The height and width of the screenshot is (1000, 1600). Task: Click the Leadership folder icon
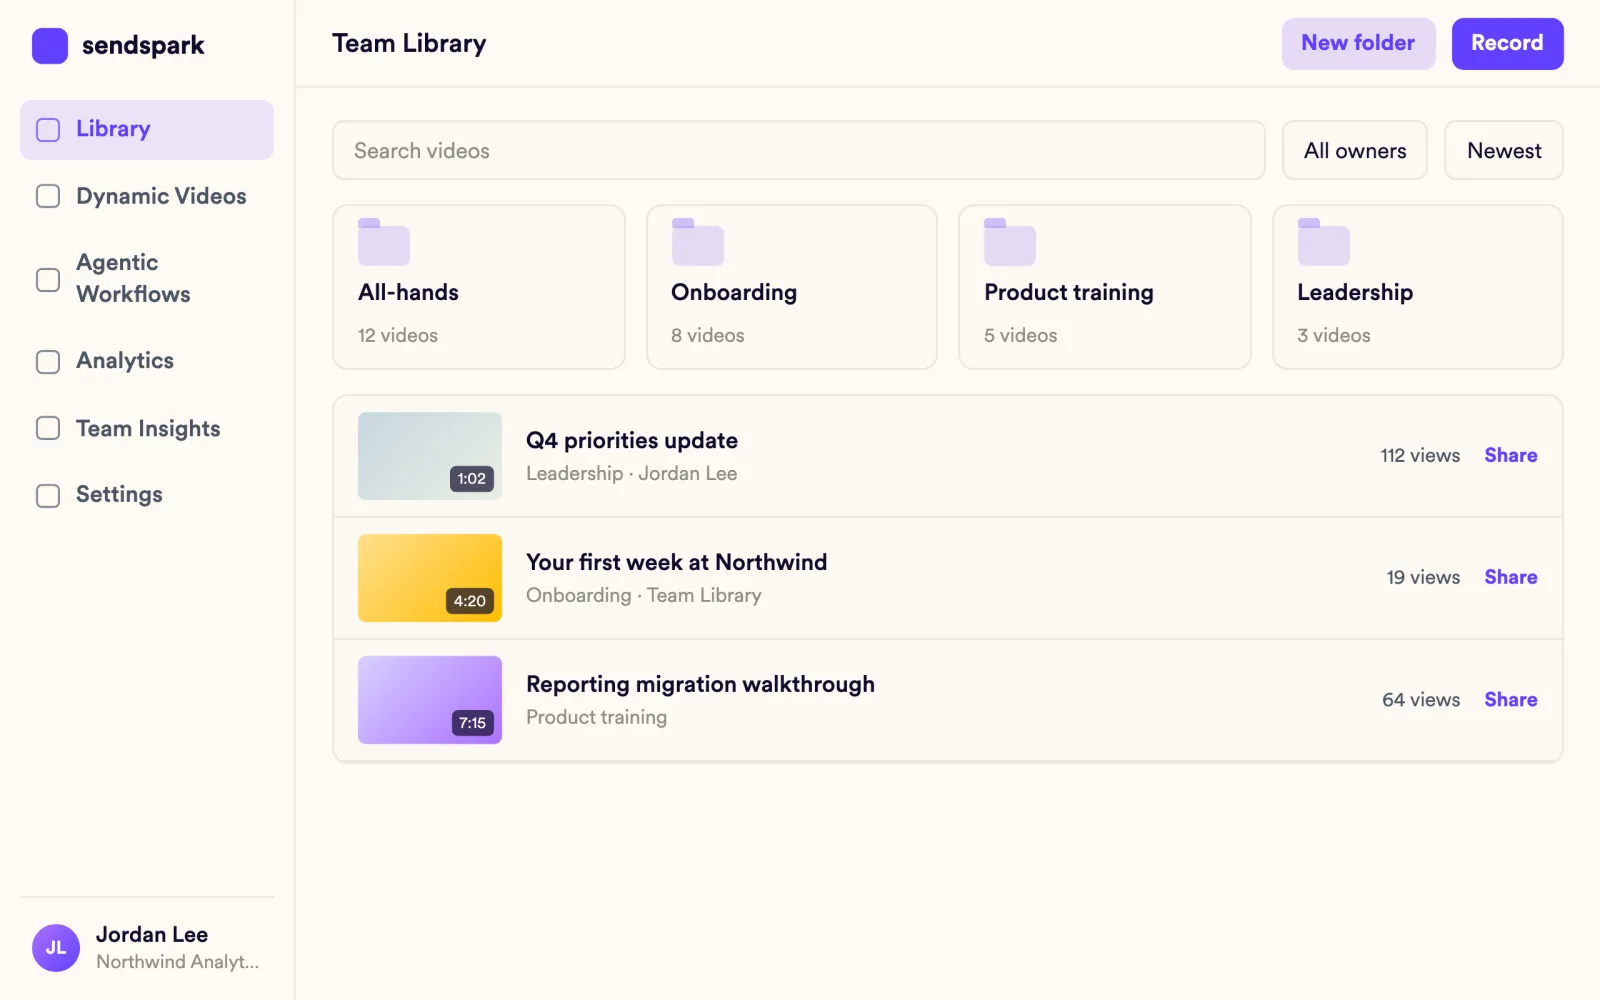pos(1324,242)
